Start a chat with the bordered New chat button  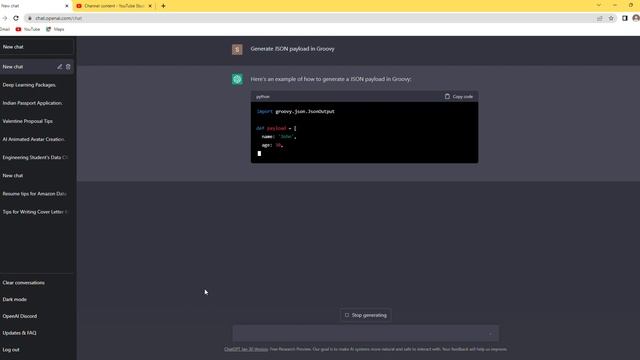[x=37, y=47]
